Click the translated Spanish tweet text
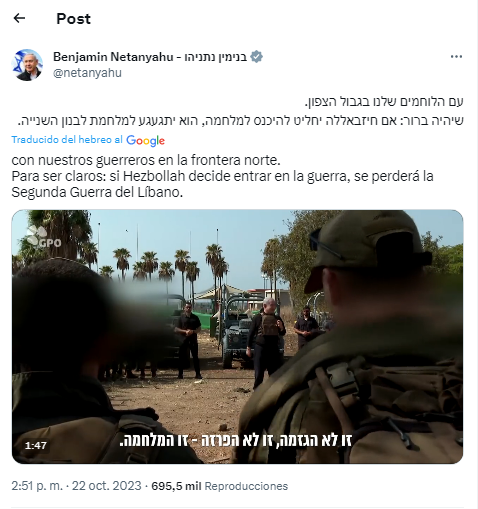 [222, 176]
